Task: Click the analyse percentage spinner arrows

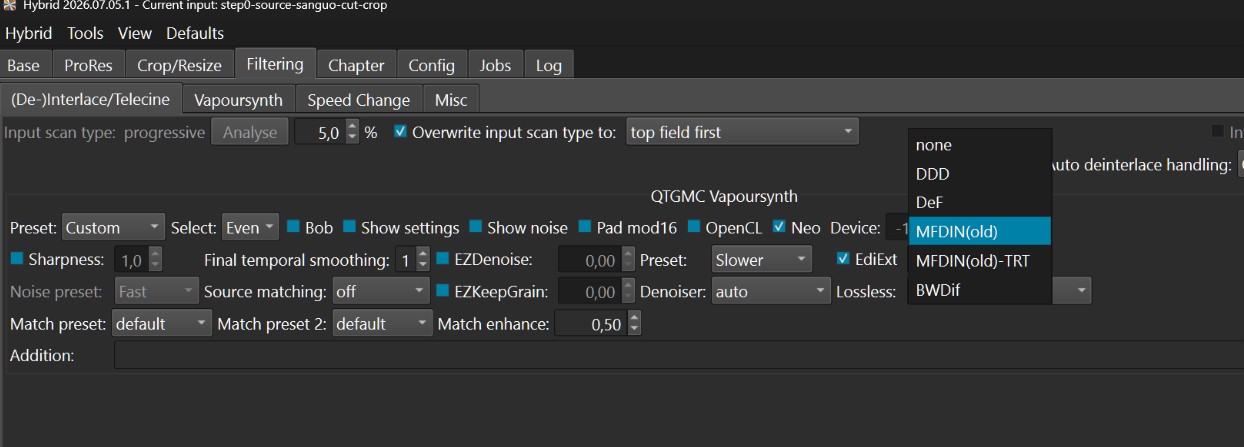Action: pos(351,132)
